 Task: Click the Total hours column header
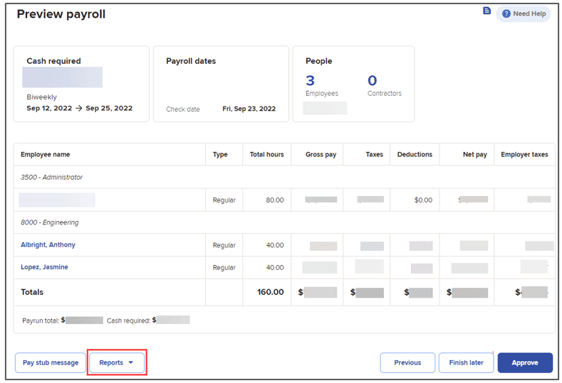tap(267, 154)
